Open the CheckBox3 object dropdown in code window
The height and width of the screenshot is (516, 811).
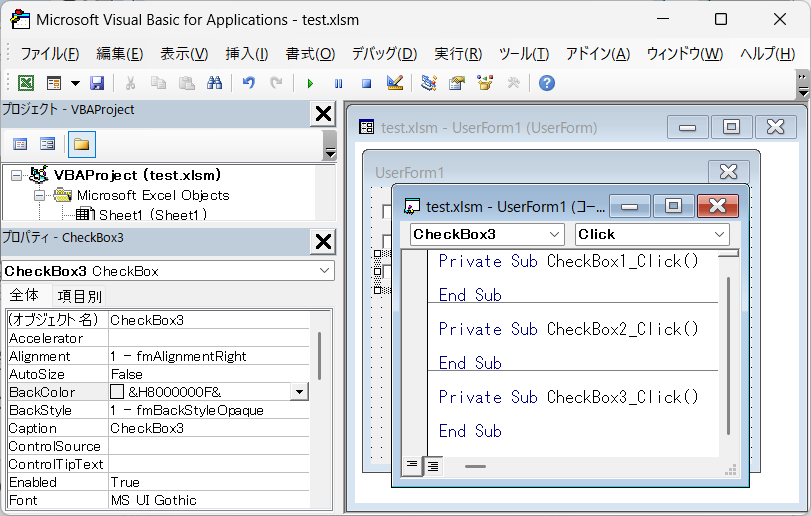coord(487,234)
